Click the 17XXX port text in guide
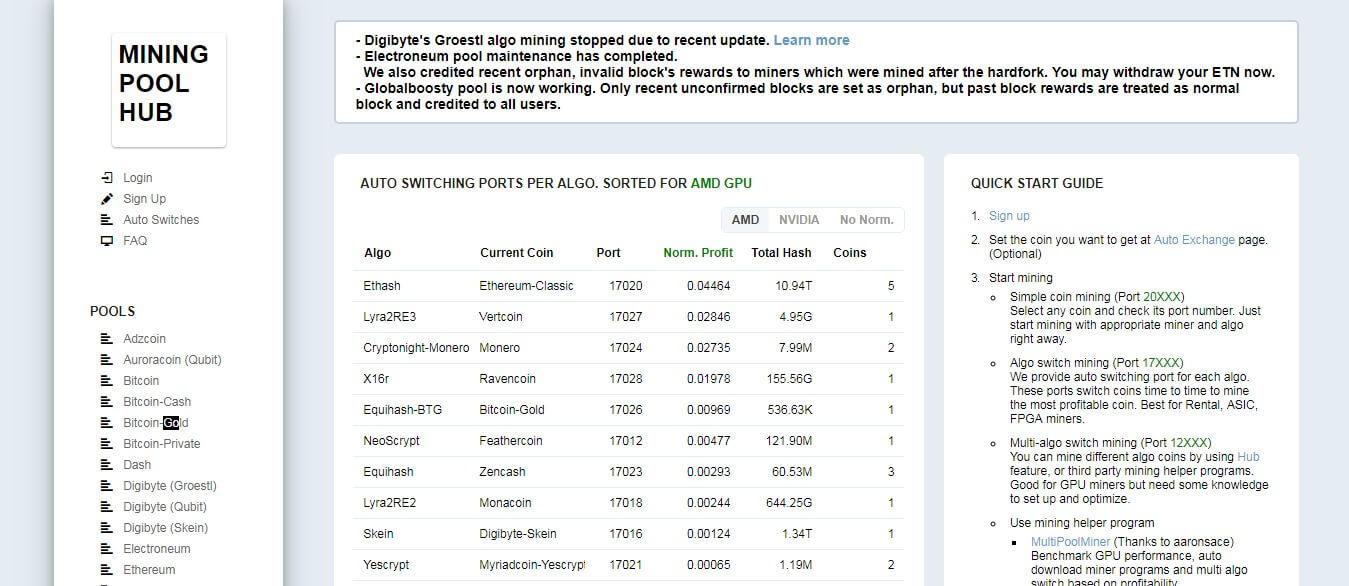1349x586 pixels. coord(1159,363)
